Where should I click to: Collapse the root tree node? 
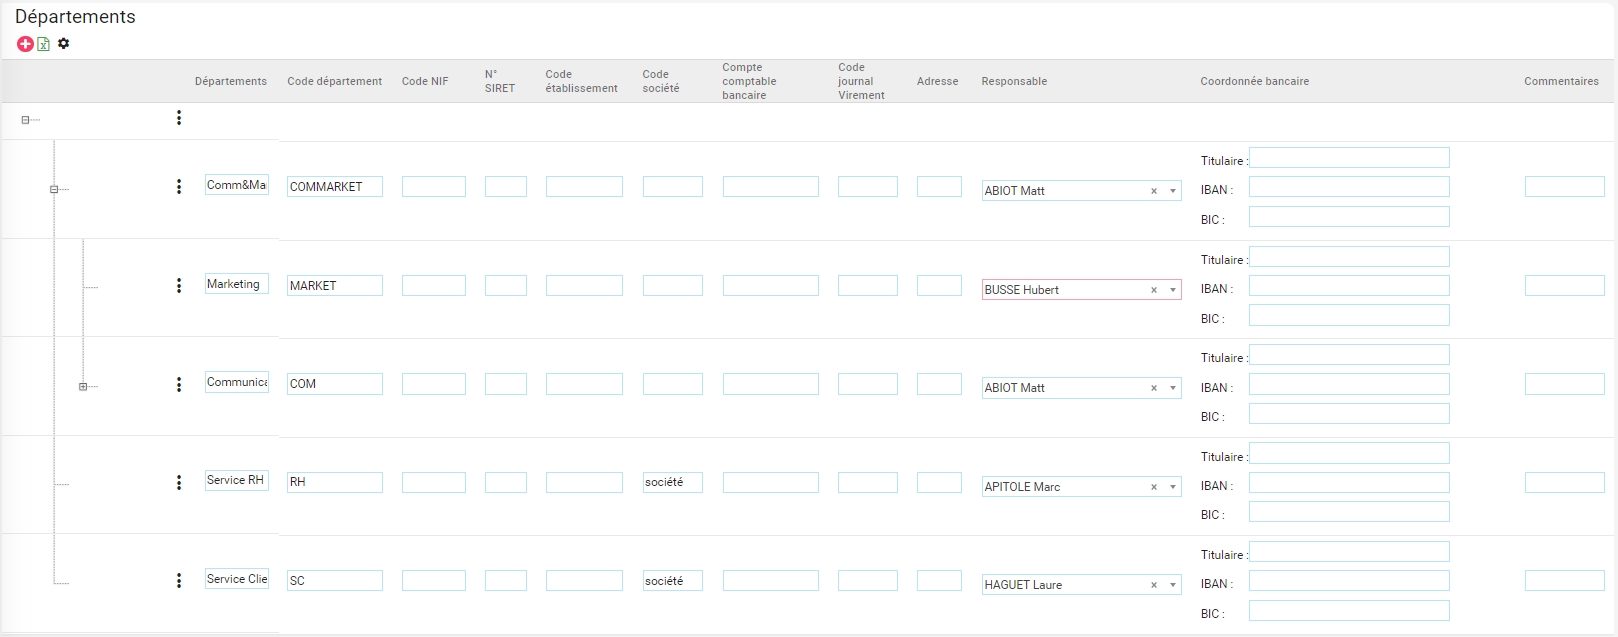pos(25,120)
